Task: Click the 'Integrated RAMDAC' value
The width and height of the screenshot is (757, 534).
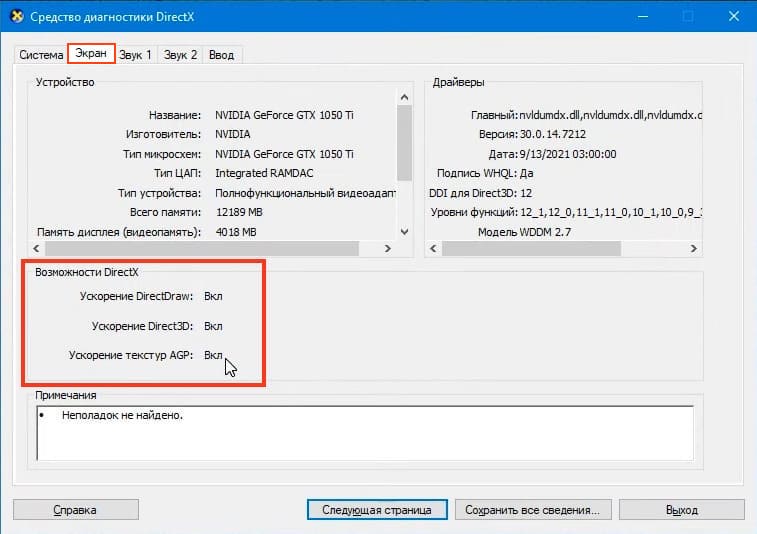Action: (264, 173)
